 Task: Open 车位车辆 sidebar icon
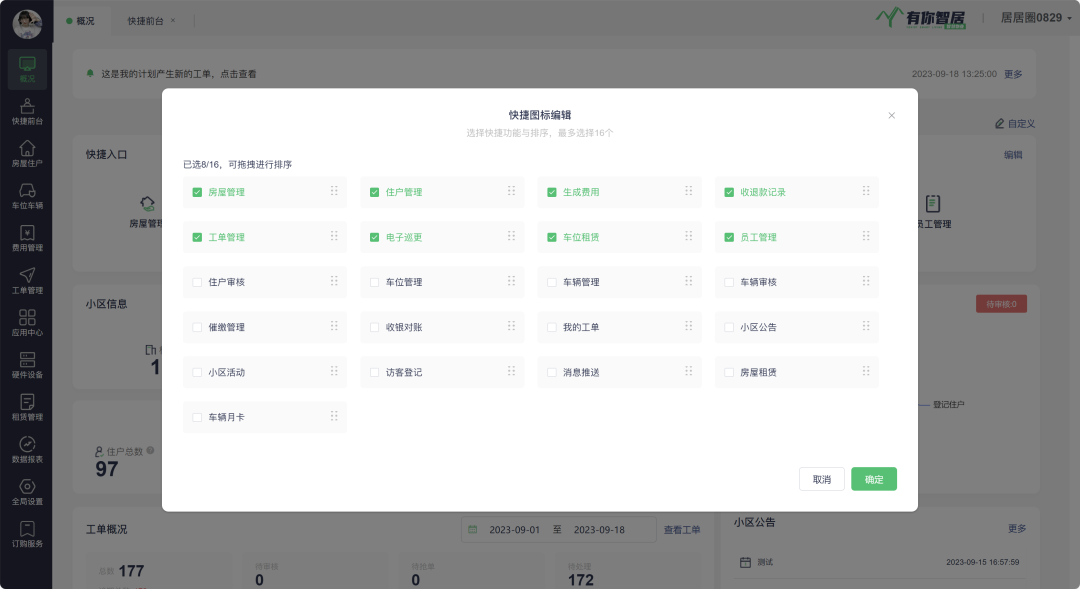[x=27, y=196]
